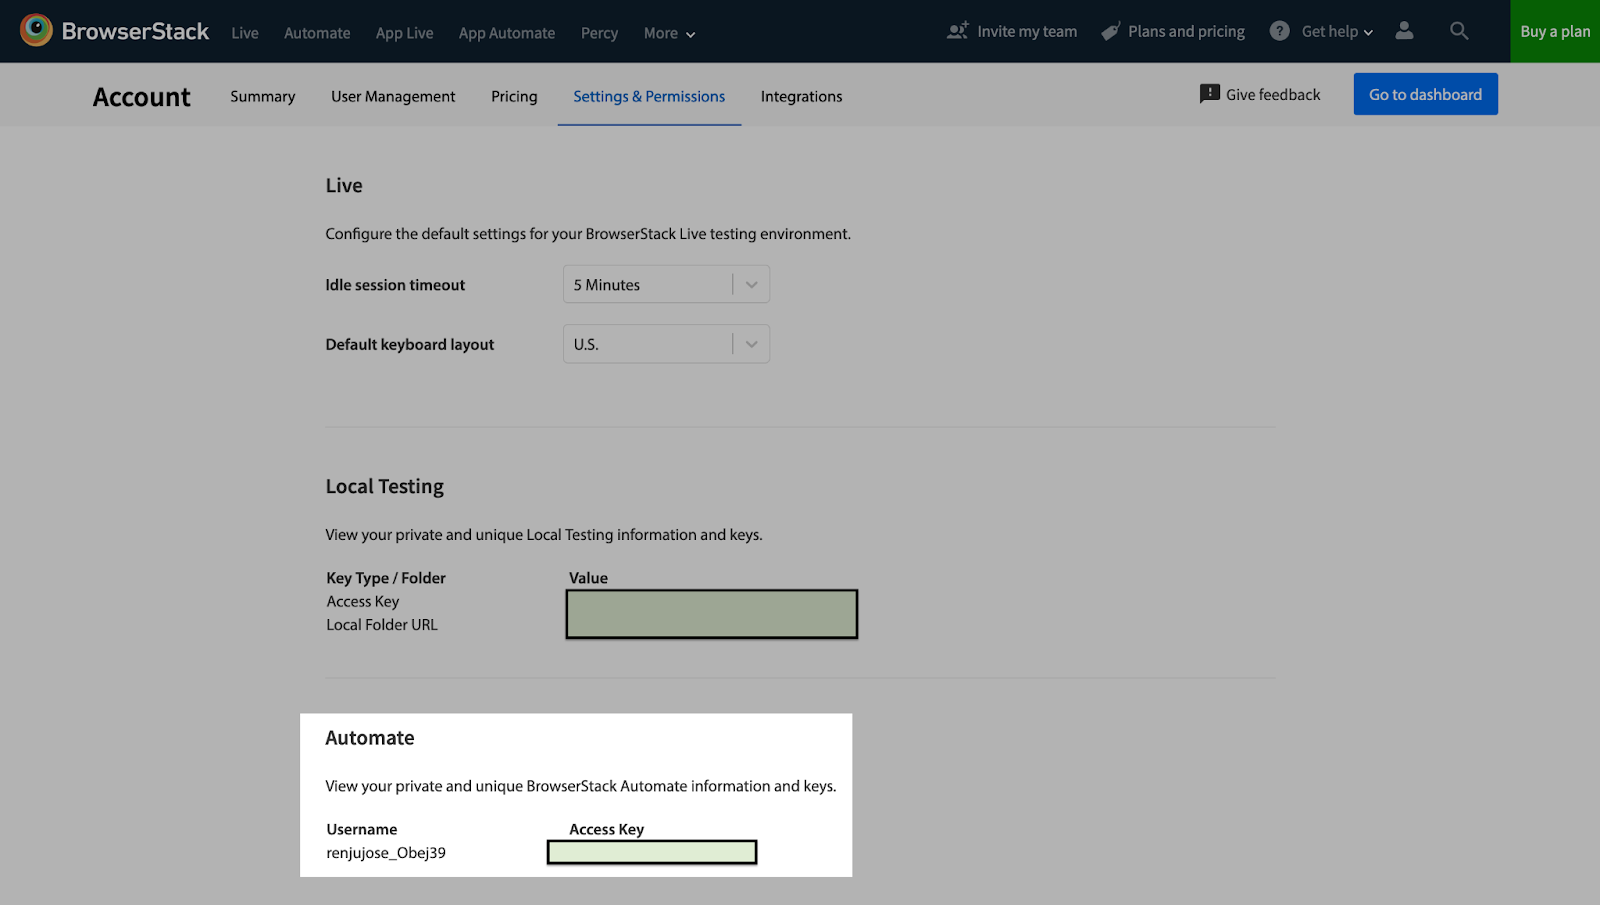Open the Default keyboard layout dropdown

tap(666, 344)
